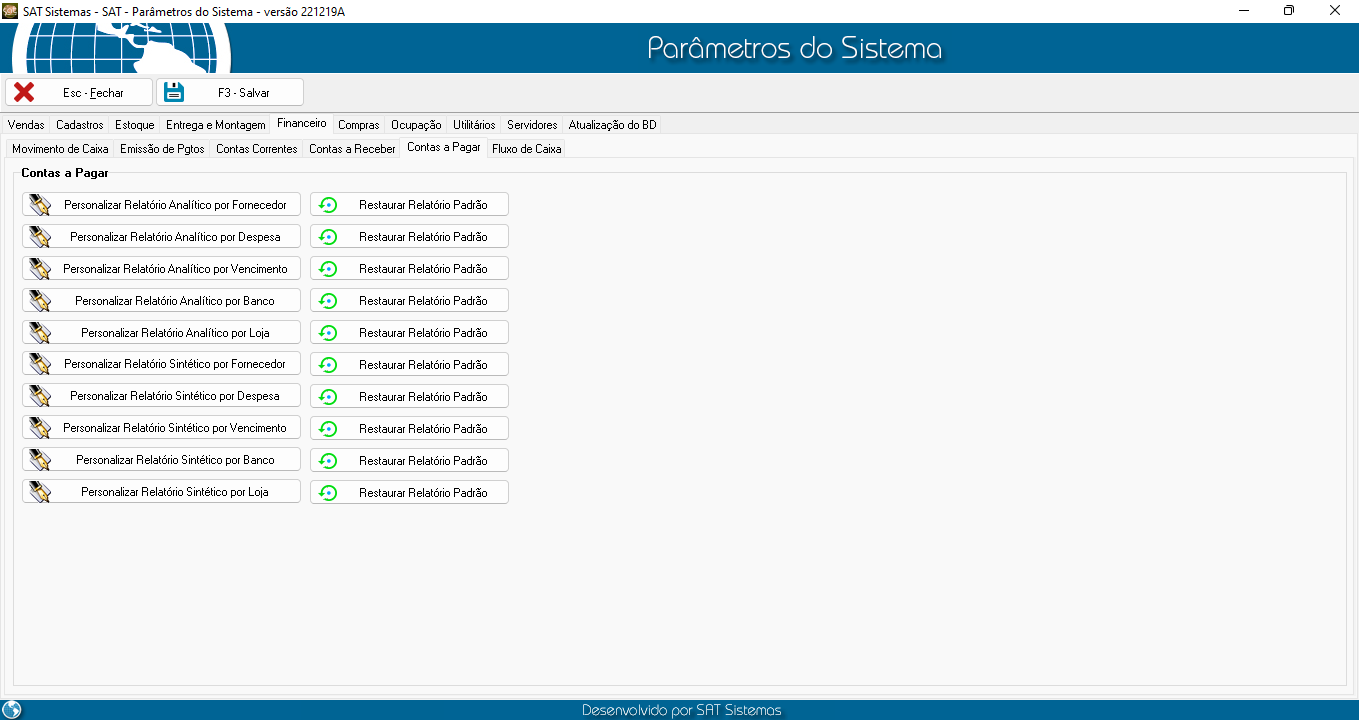Viewport: 1359px width, 720px height.
Task: Switch to the Estoque tab
Action: (134, 125)
